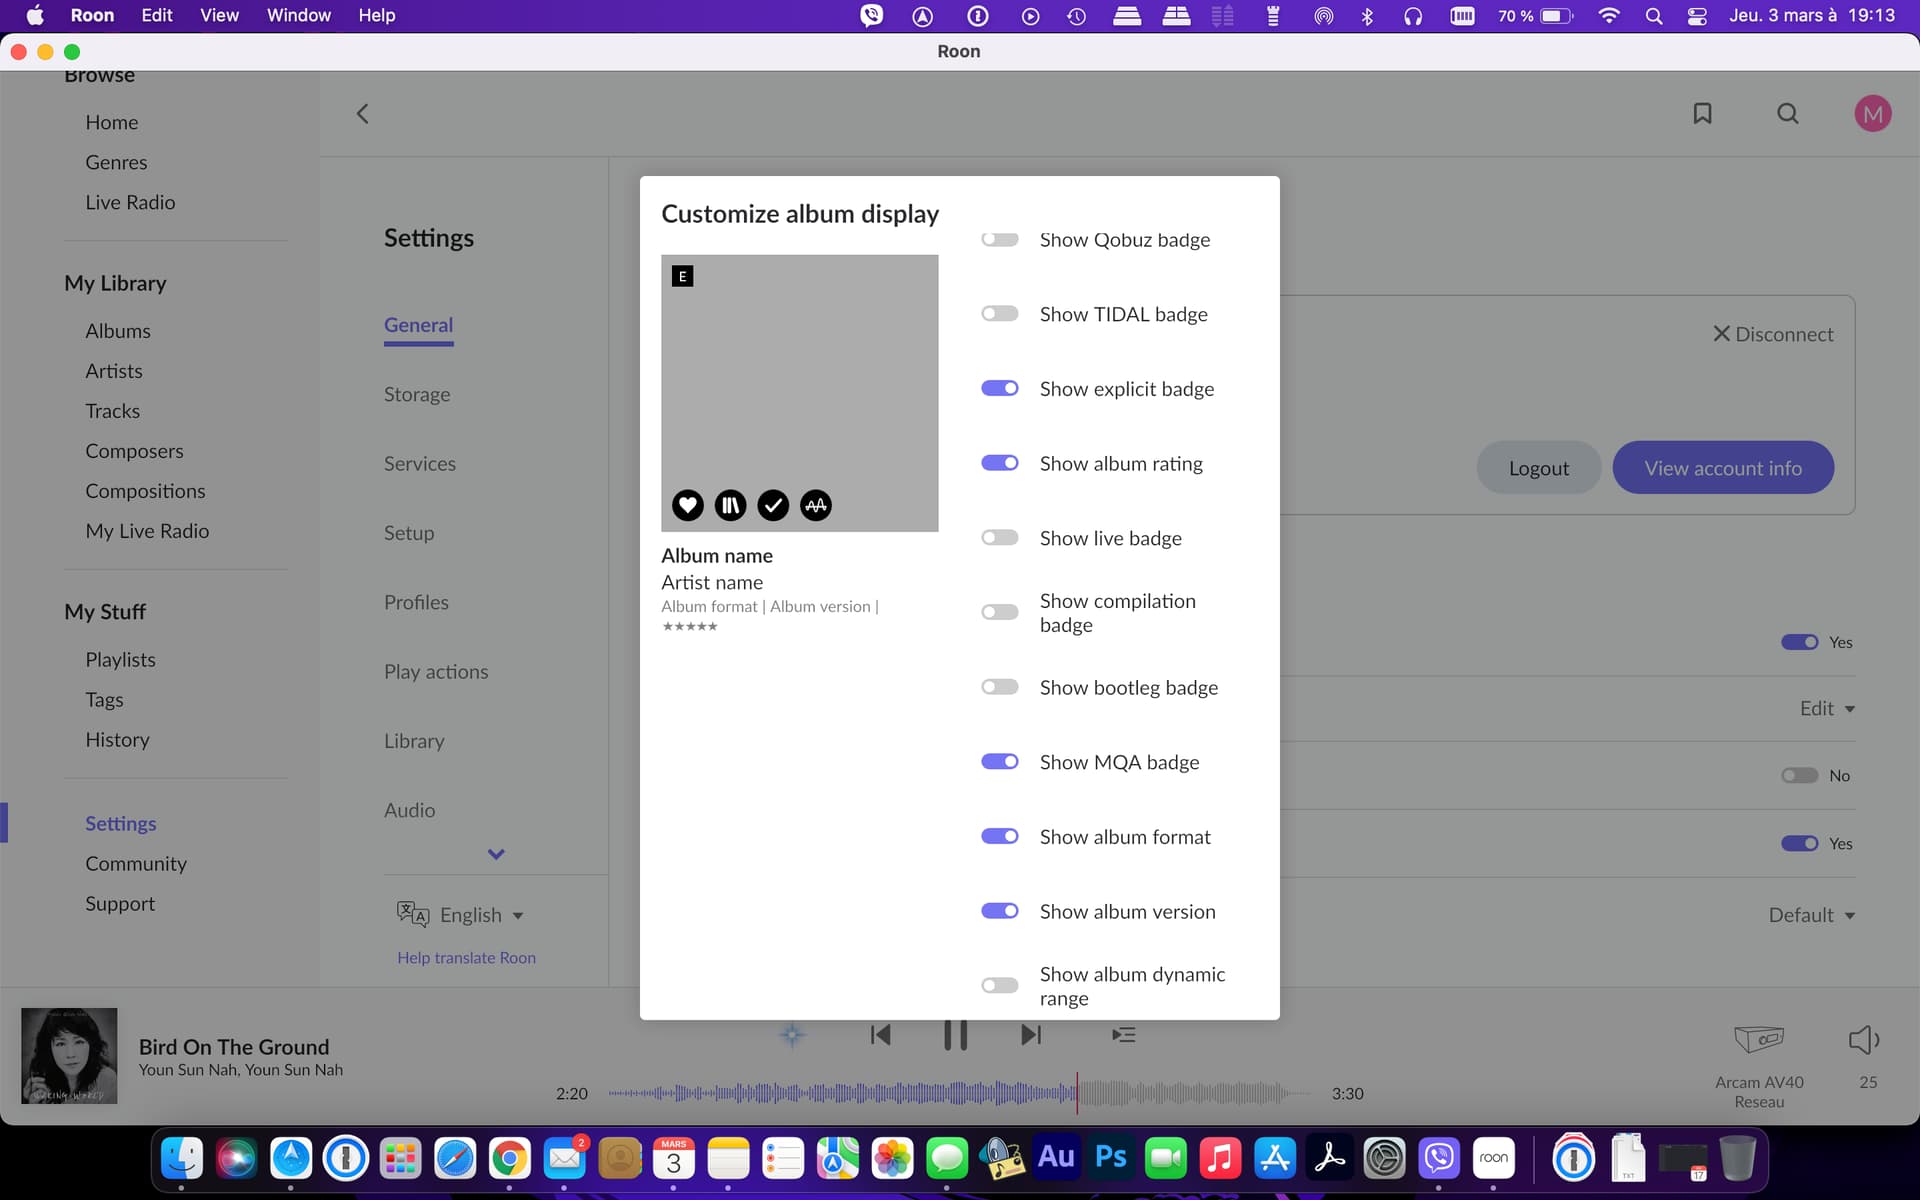The image size is (1920, 1200).
Task: Open the English language dropdown
Action: (x=482, y=915)
